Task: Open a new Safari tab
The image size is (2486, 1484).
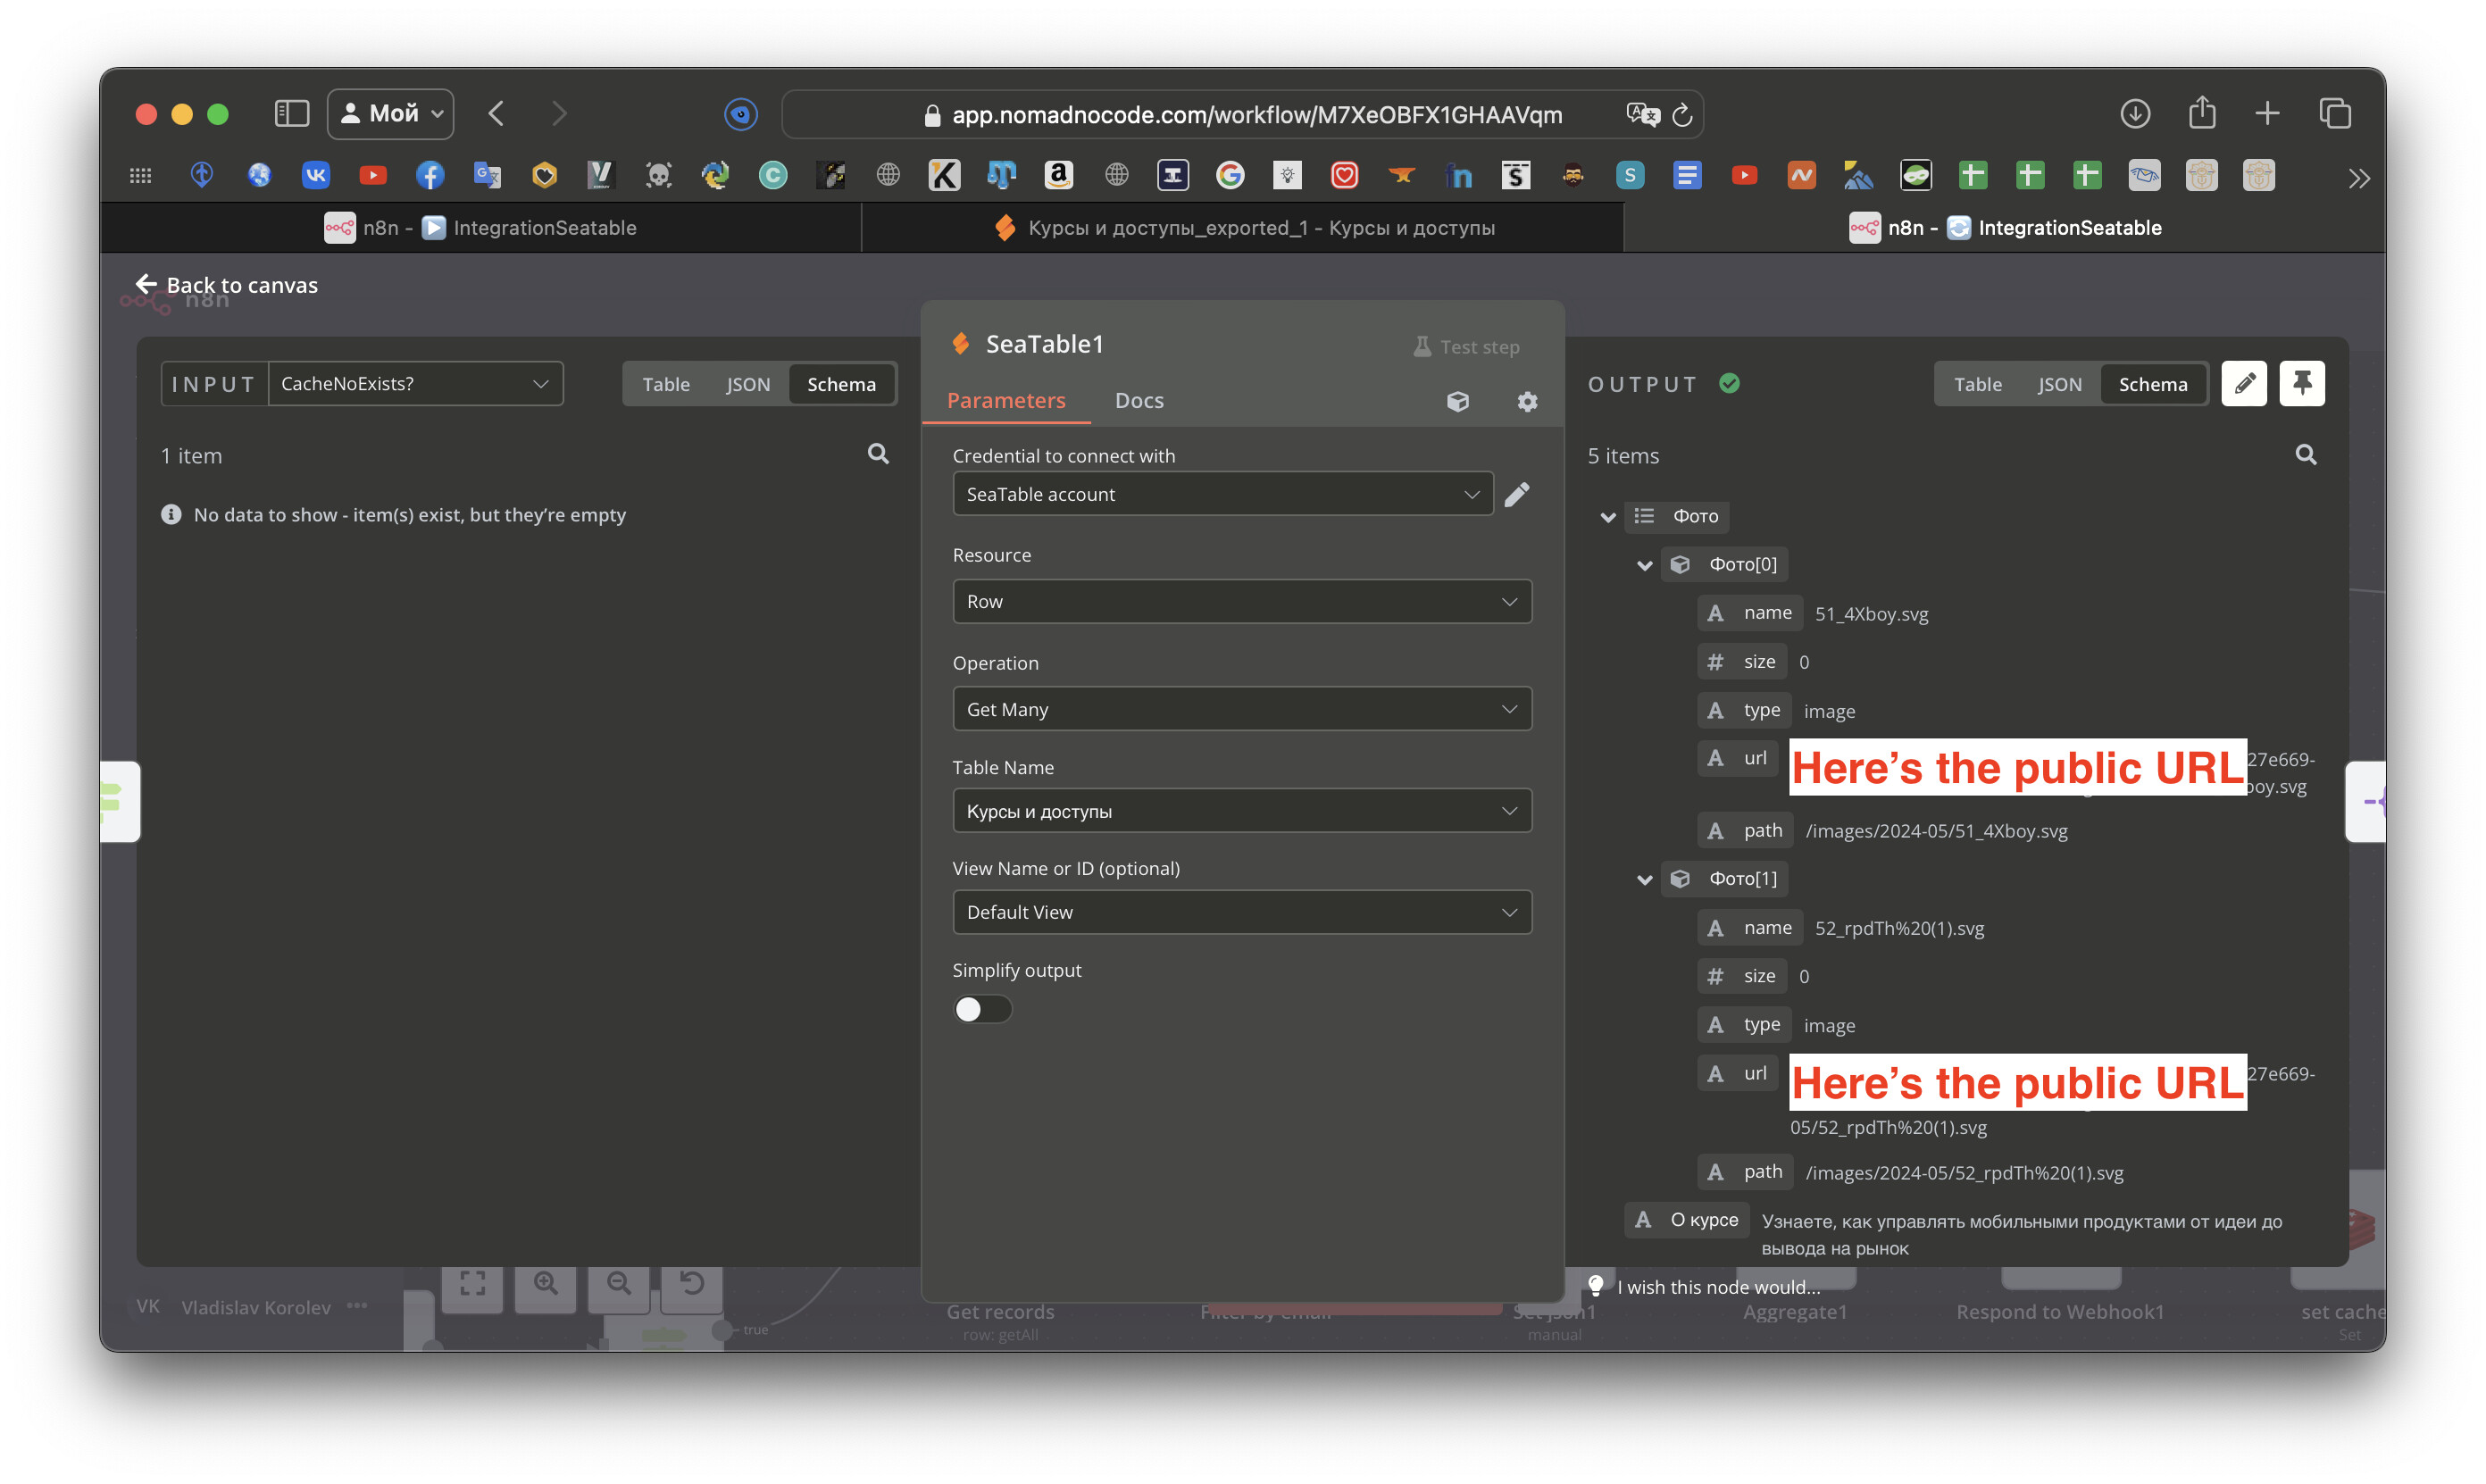Action: click(2268, 113)
